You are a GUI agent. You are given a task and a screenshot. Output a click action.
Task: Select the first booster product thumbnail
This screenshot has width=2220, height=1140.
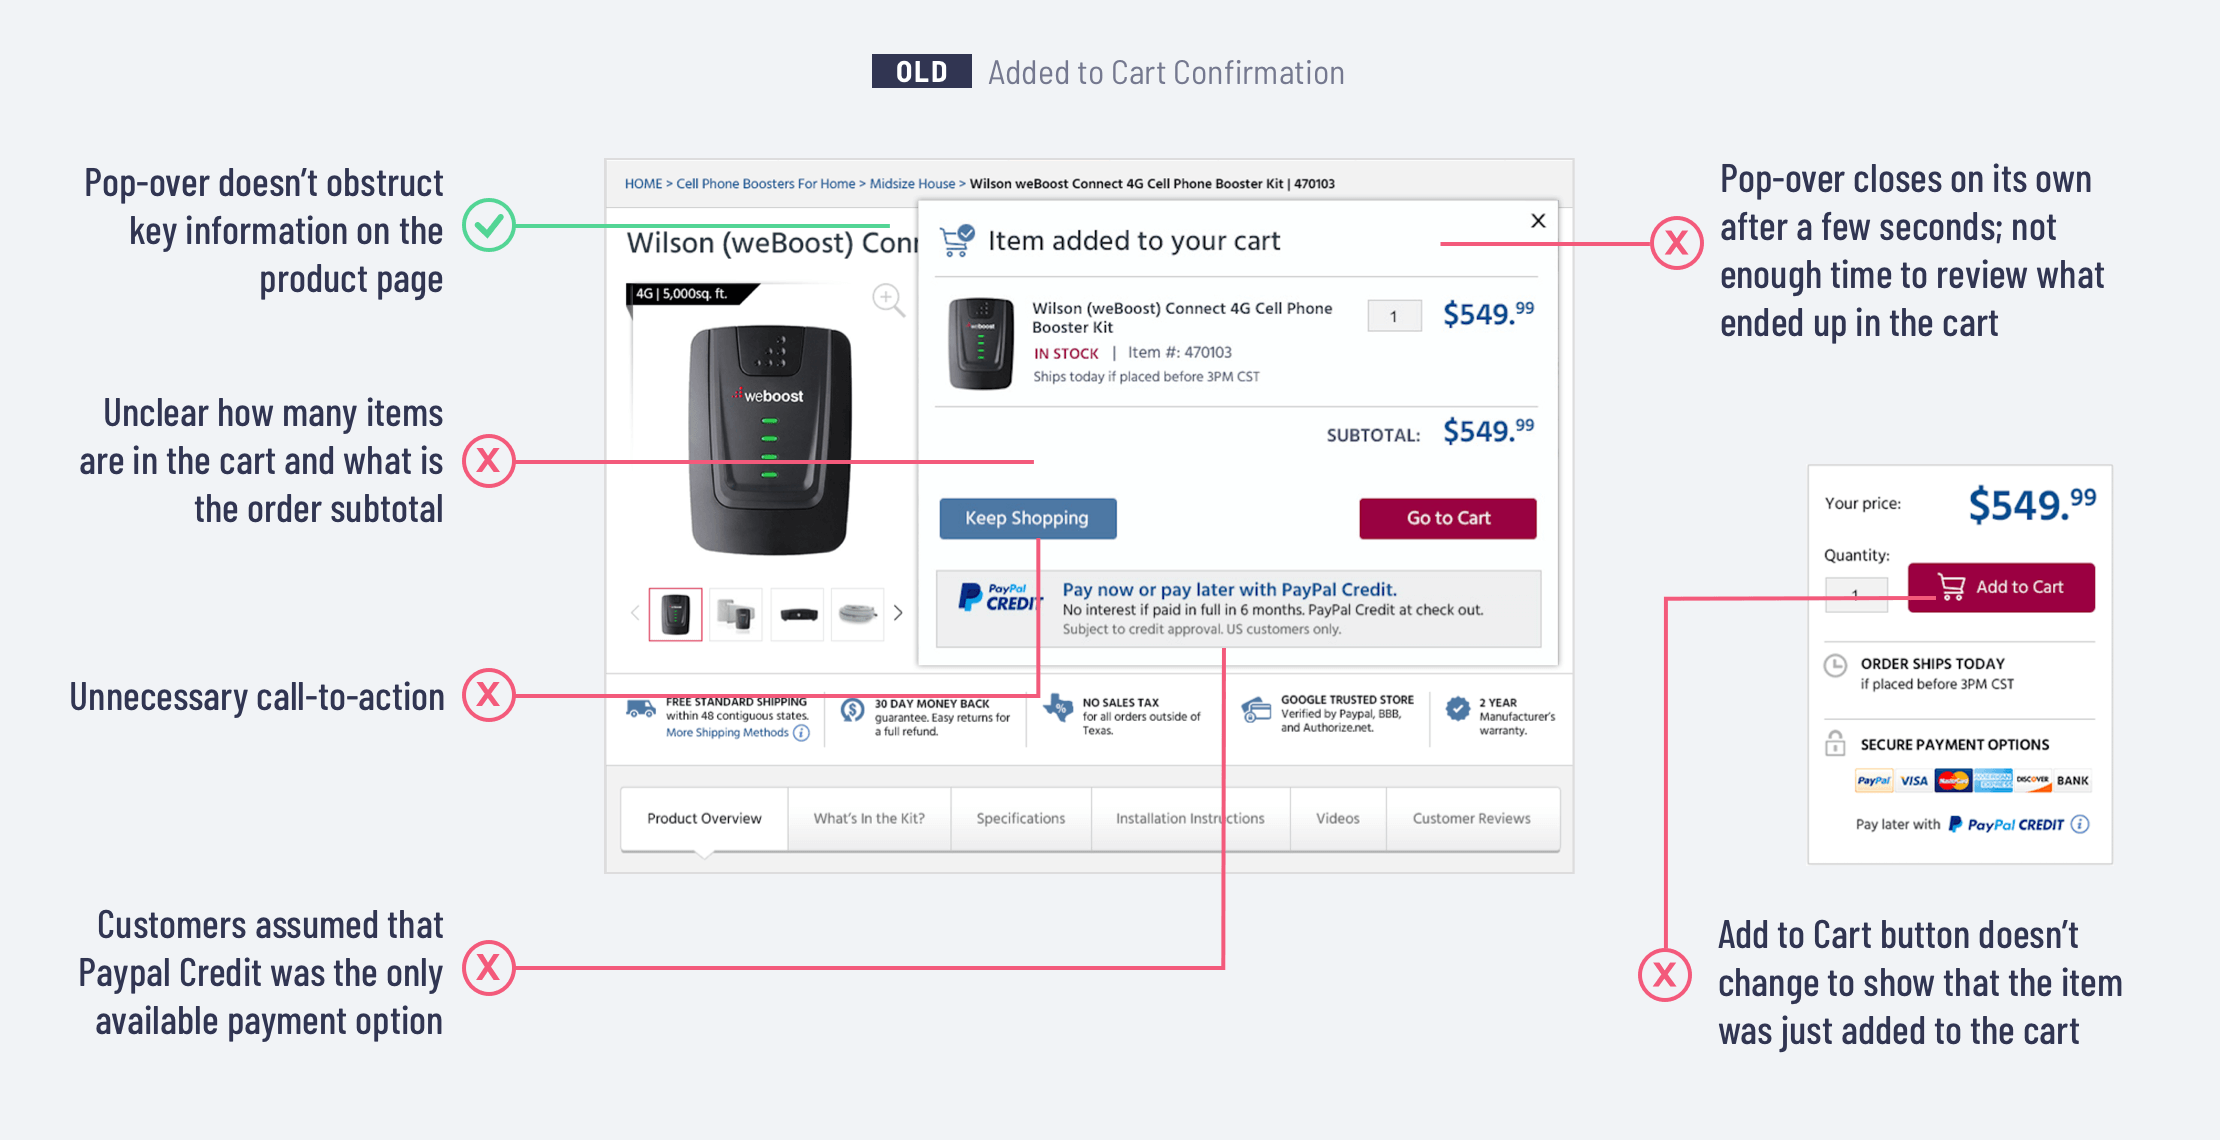(x=676, y=614)
